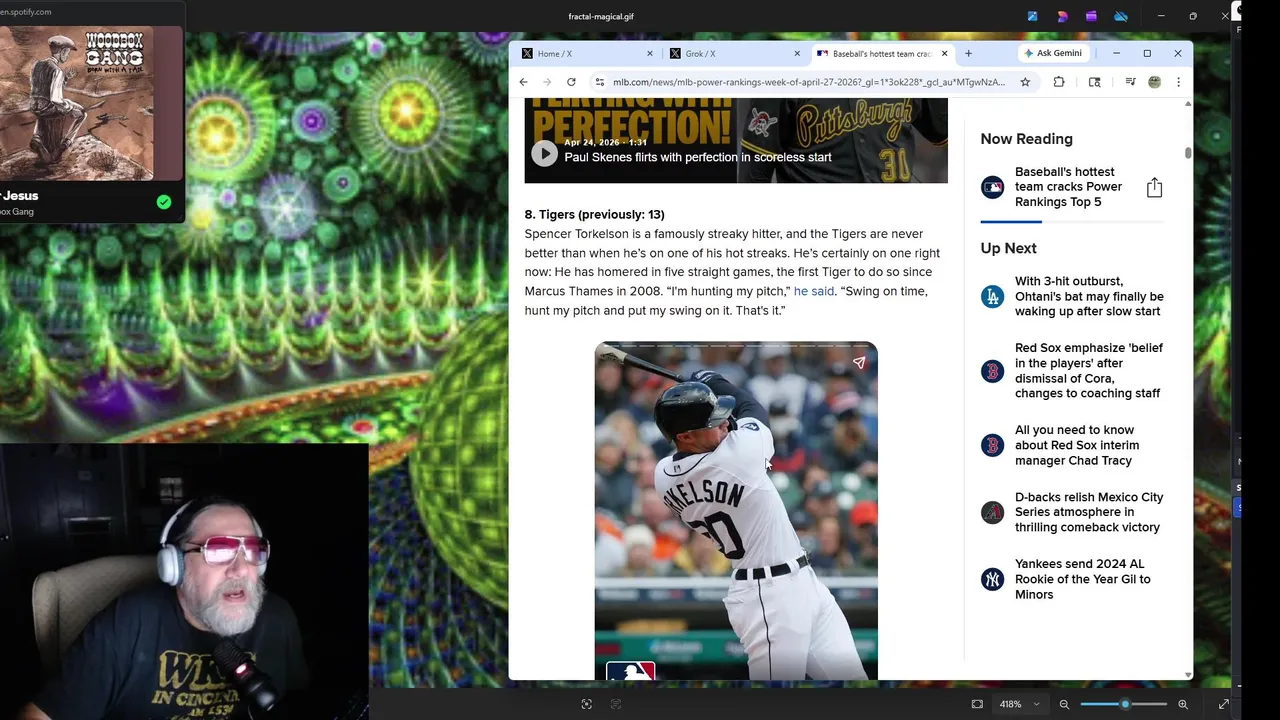
Task: Click the MLB logo on Torkelson story
Action: (x=631, y=671)
